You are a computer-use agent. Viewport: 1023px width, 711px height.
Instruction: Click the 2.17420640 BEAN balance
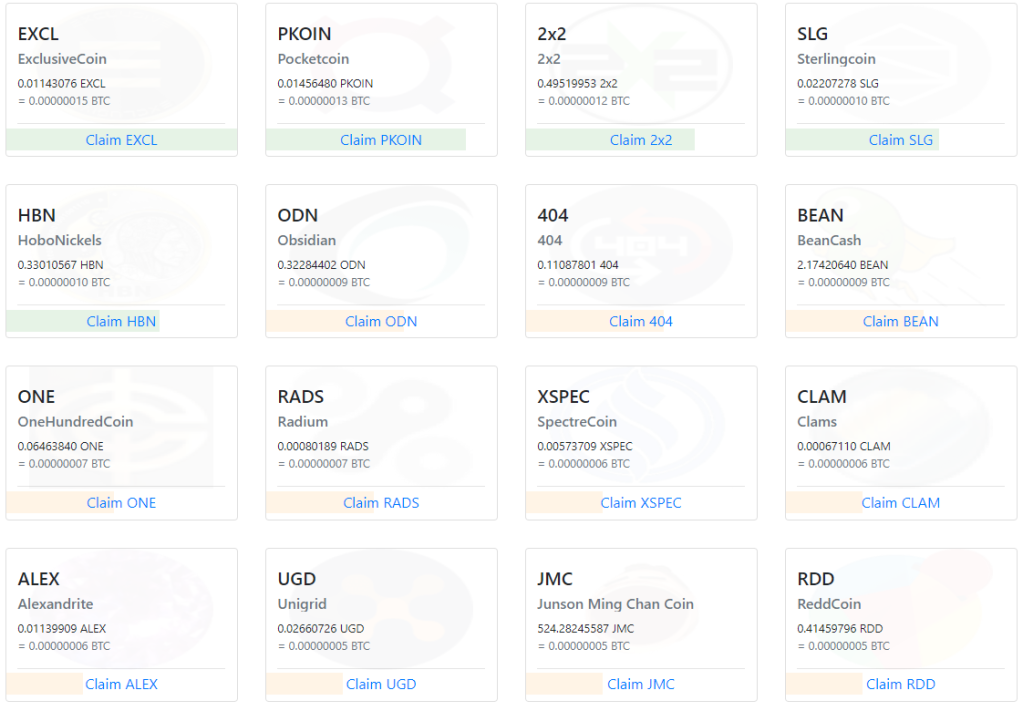point(842,265)
